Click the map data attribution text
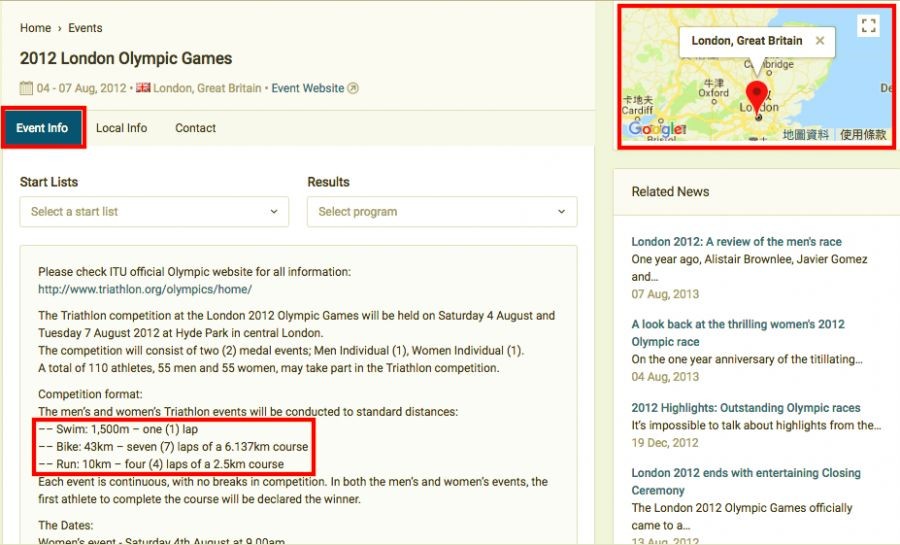Viewport: 900px width, 545px height. tap(806, 135)
